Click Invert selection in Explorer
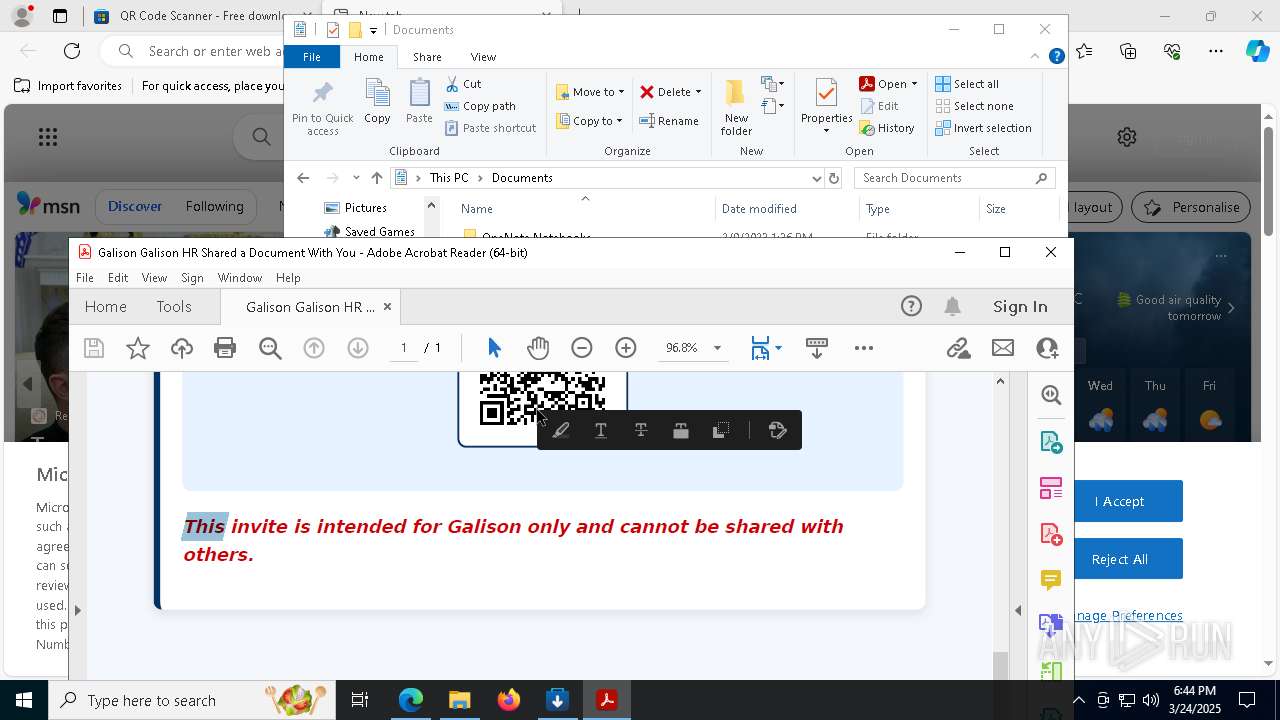Screen dimensions: 1280x720 (983, 128)
